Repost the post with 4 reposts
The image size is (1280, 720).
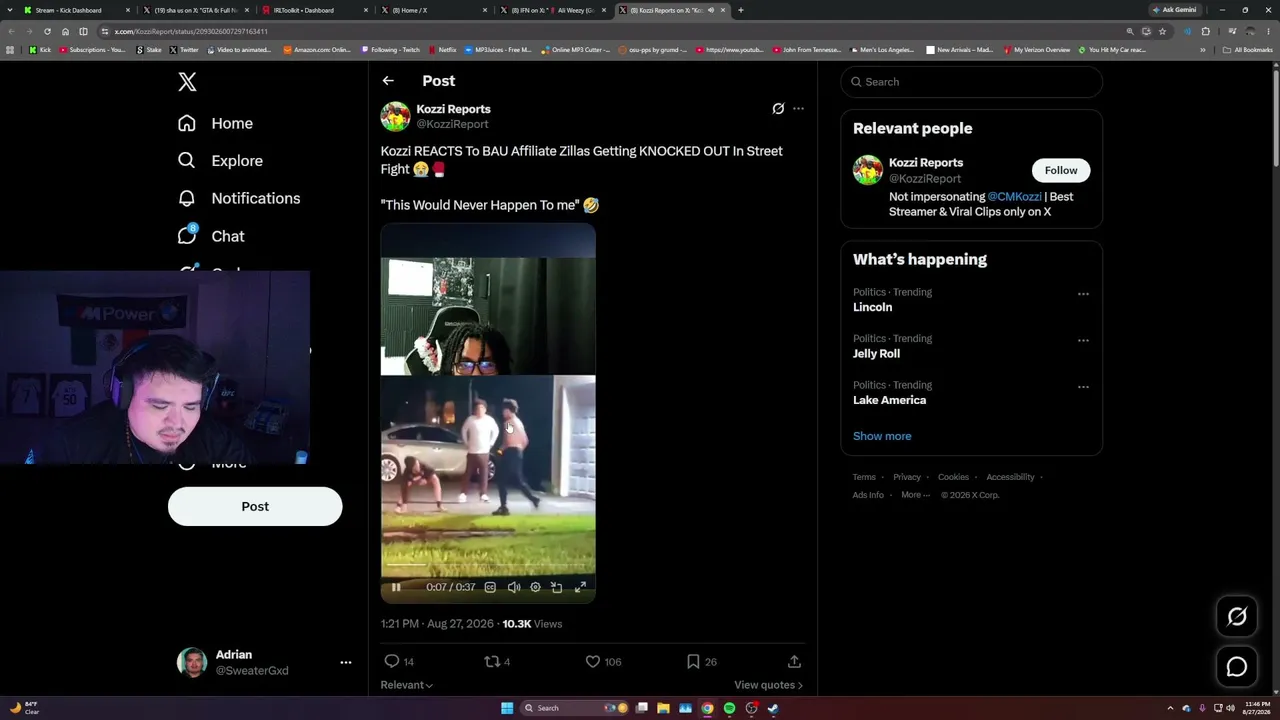point(497,661)
